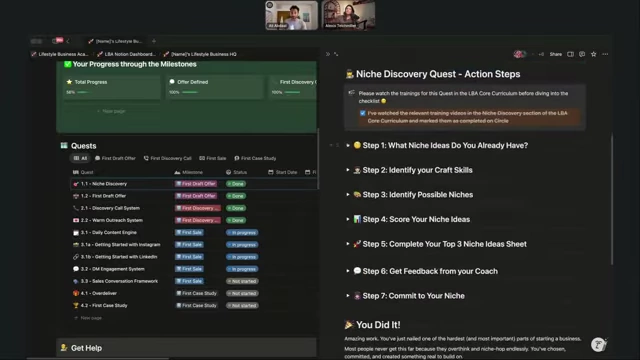Click Done status for 1.1 Niche Discovery
This screenshot has width=640, height=360.
click(x=236, y=184)
